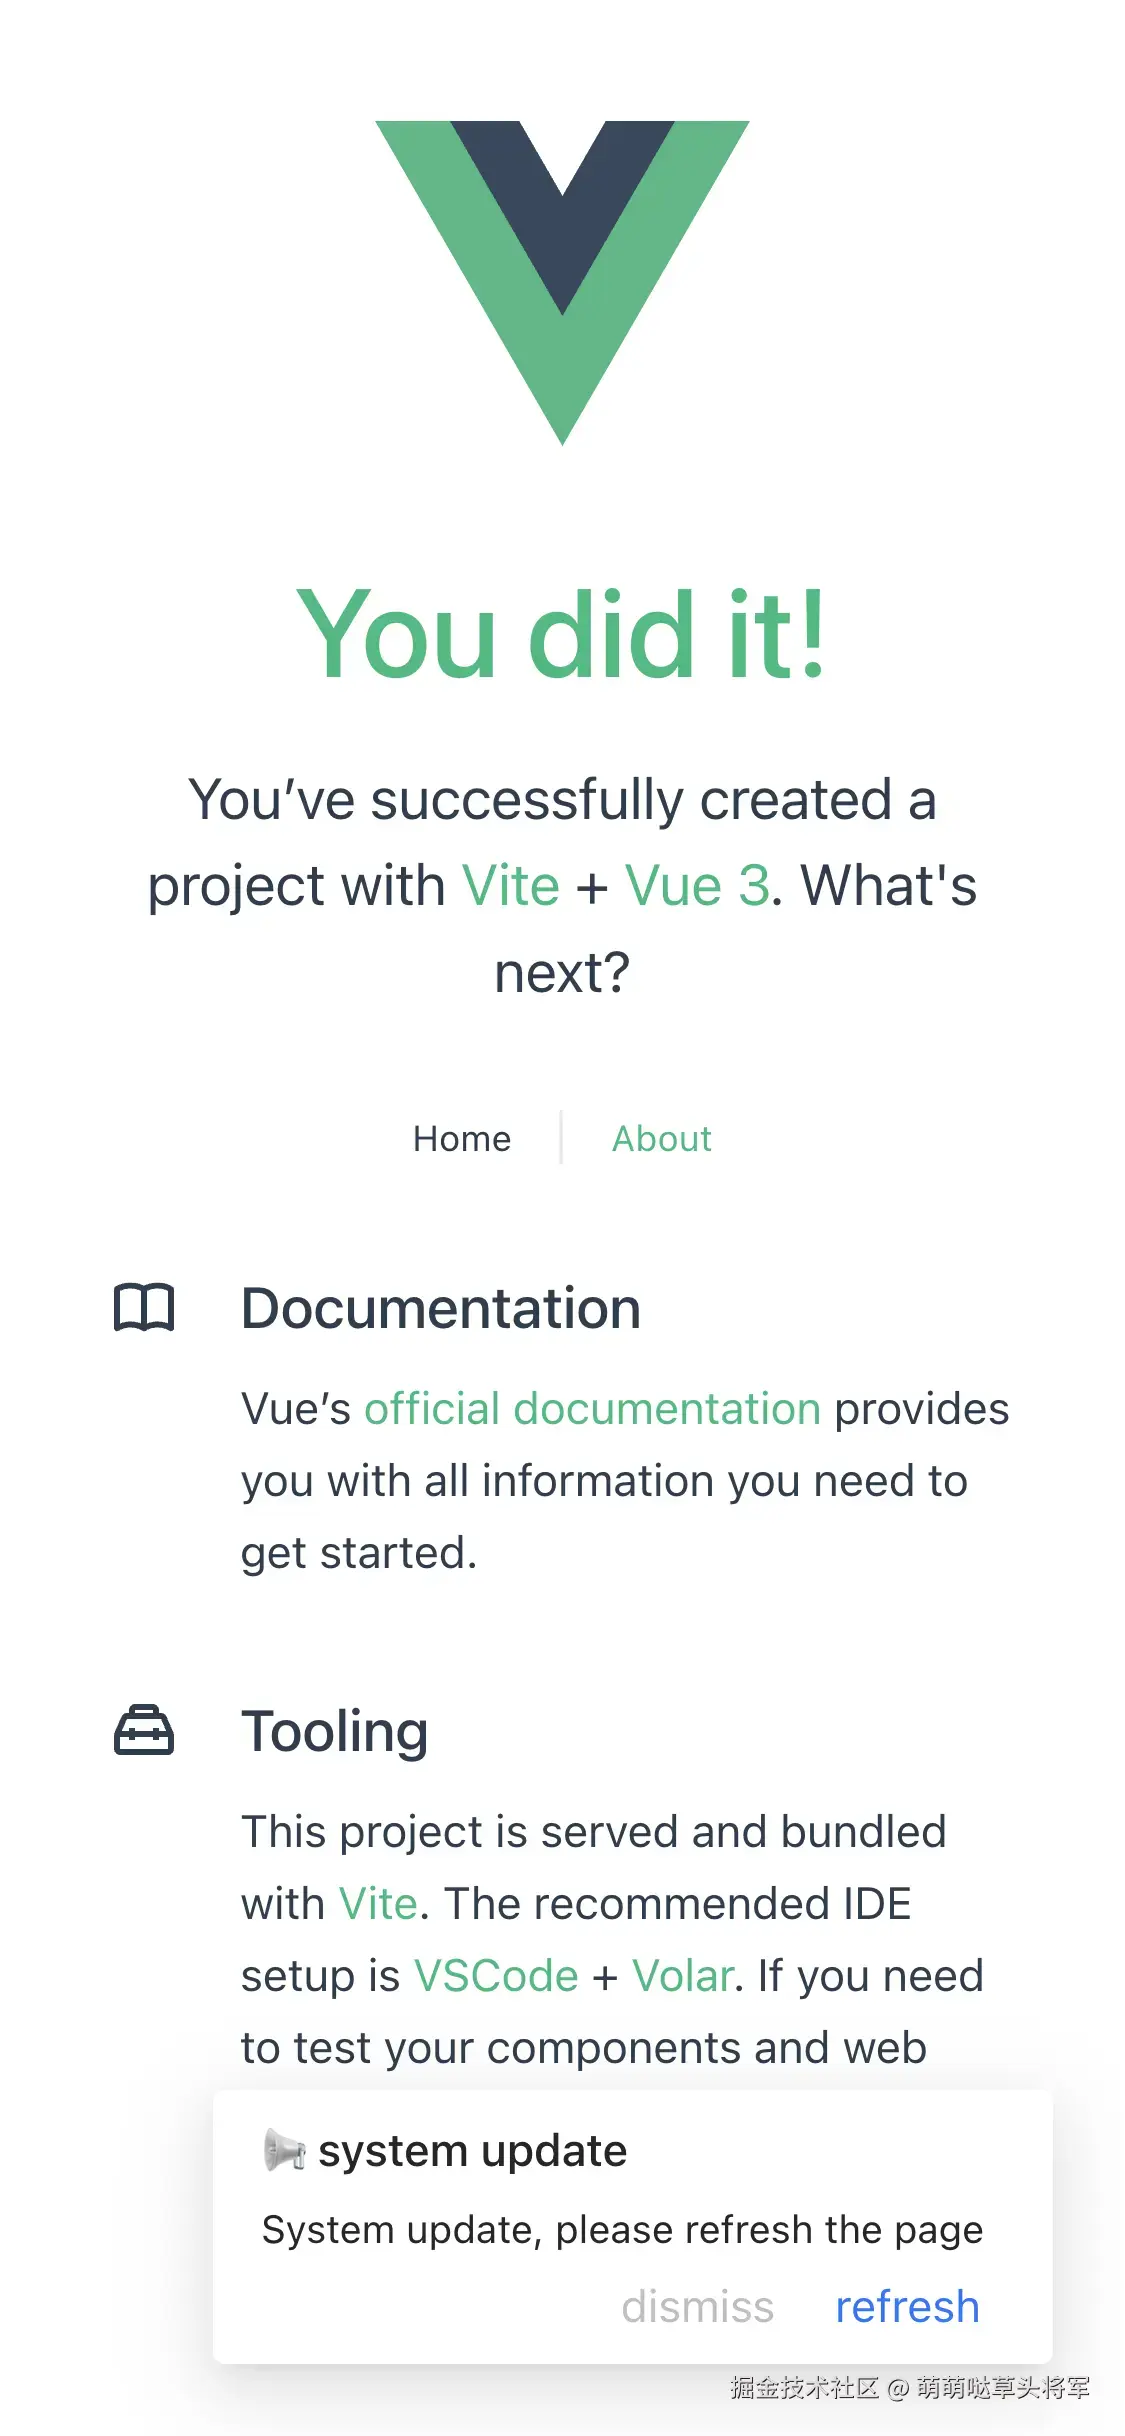The width and height of the screenshot is (1125, 2436).
Task: Click the Tooling toolbox icon
Action: tap(144, 1730)
